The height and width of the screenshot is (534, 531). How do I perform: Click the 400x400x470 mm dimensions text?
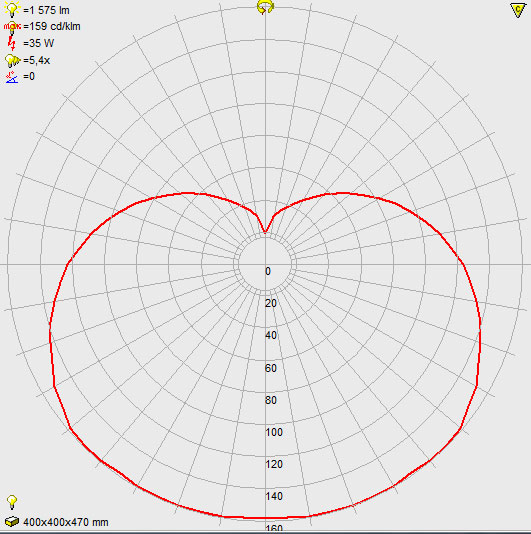[66, 522]
